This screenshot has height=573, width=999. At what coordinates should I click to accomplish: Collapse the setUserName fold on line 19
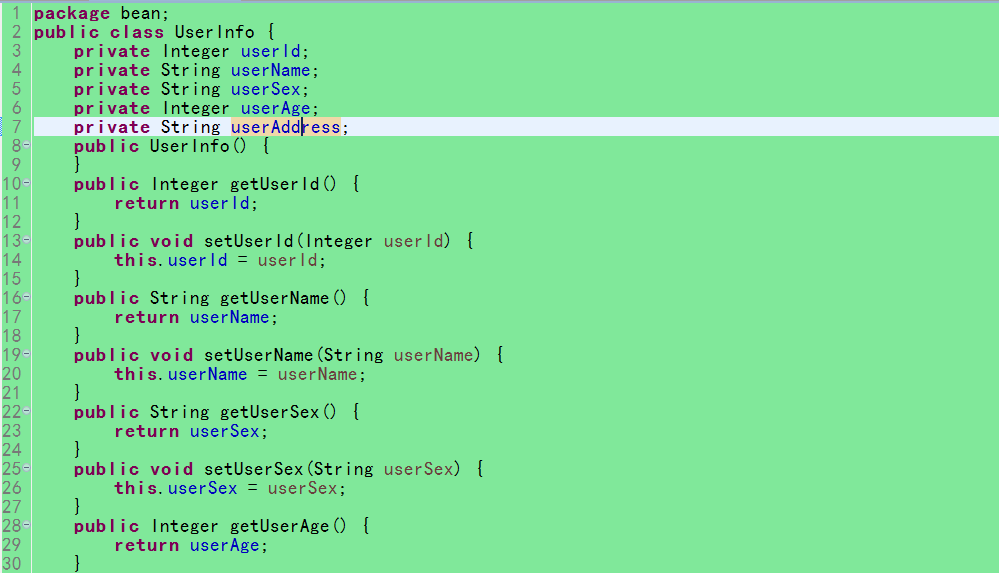coord(27,354)
